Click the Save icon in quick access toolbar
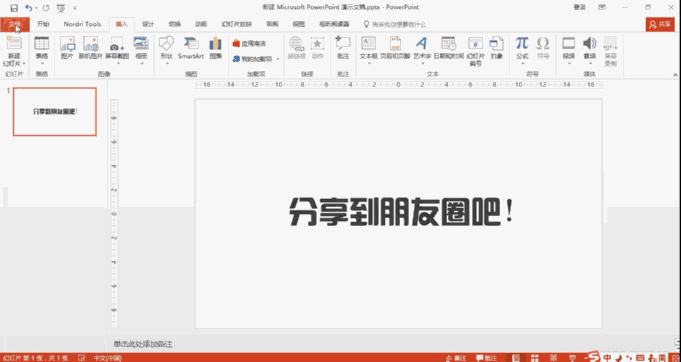Image resolution: width=681 pixels, height=362 pixels. (14, 8)
